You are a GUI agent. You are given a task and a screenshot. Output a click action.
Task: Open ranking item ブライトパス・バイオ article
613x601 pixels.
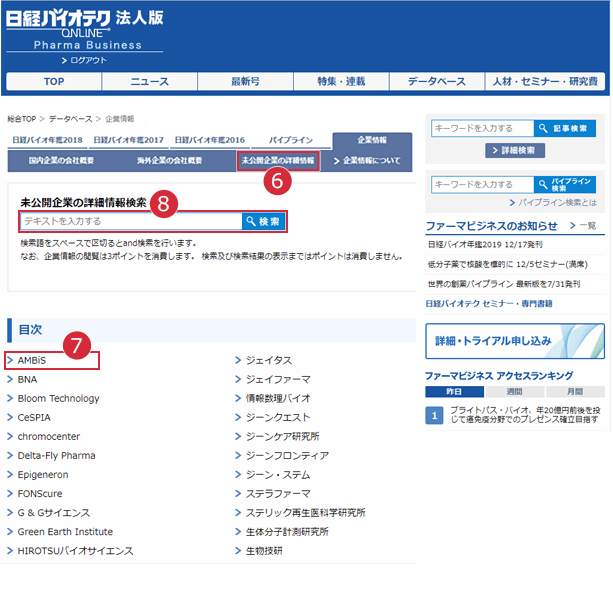(525, 415)
